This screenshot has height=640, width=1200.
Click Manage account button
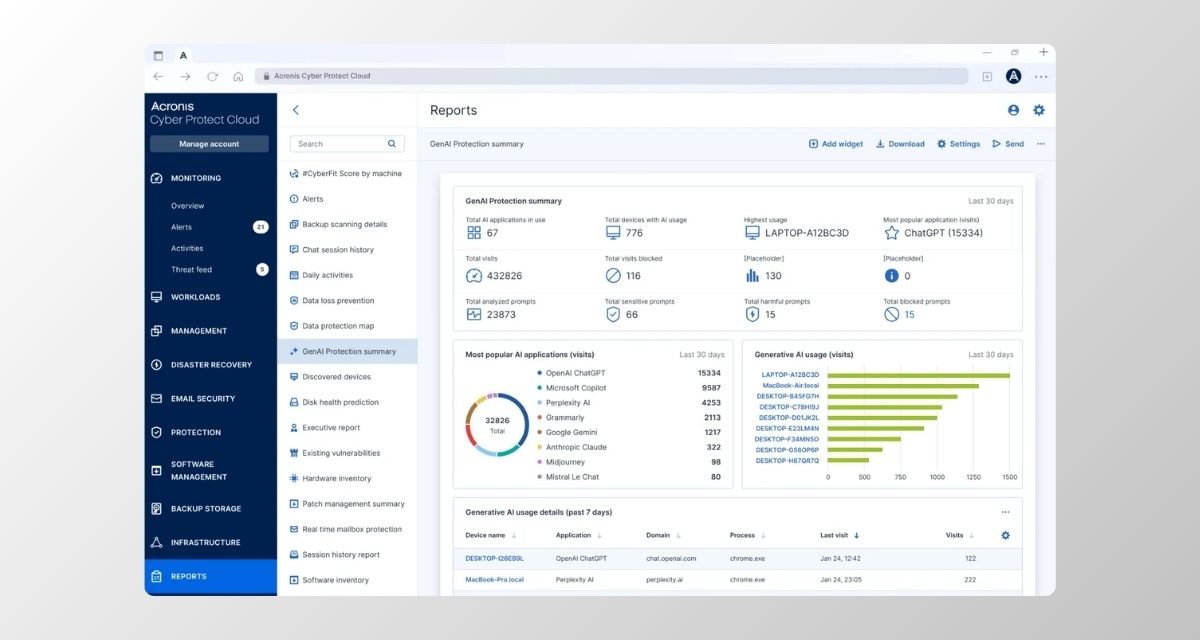[x=209, y=144]
